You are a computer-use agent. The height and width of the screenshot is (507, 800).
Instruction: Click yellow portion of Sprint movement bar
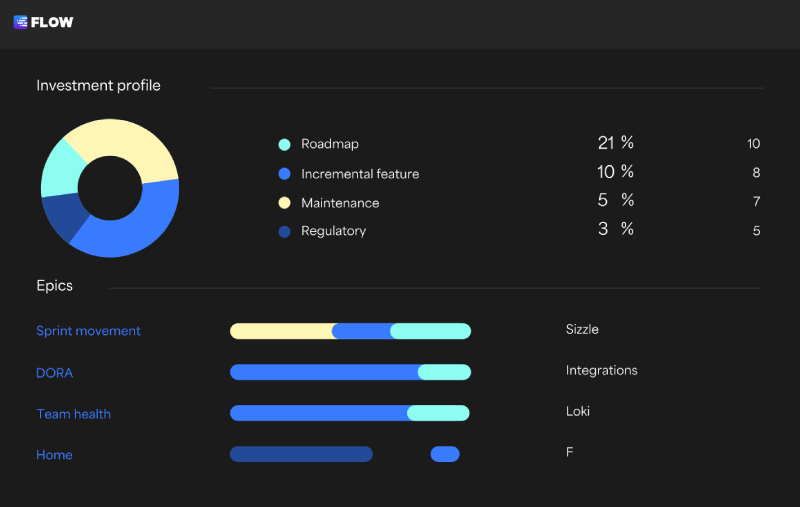[282, 331]
